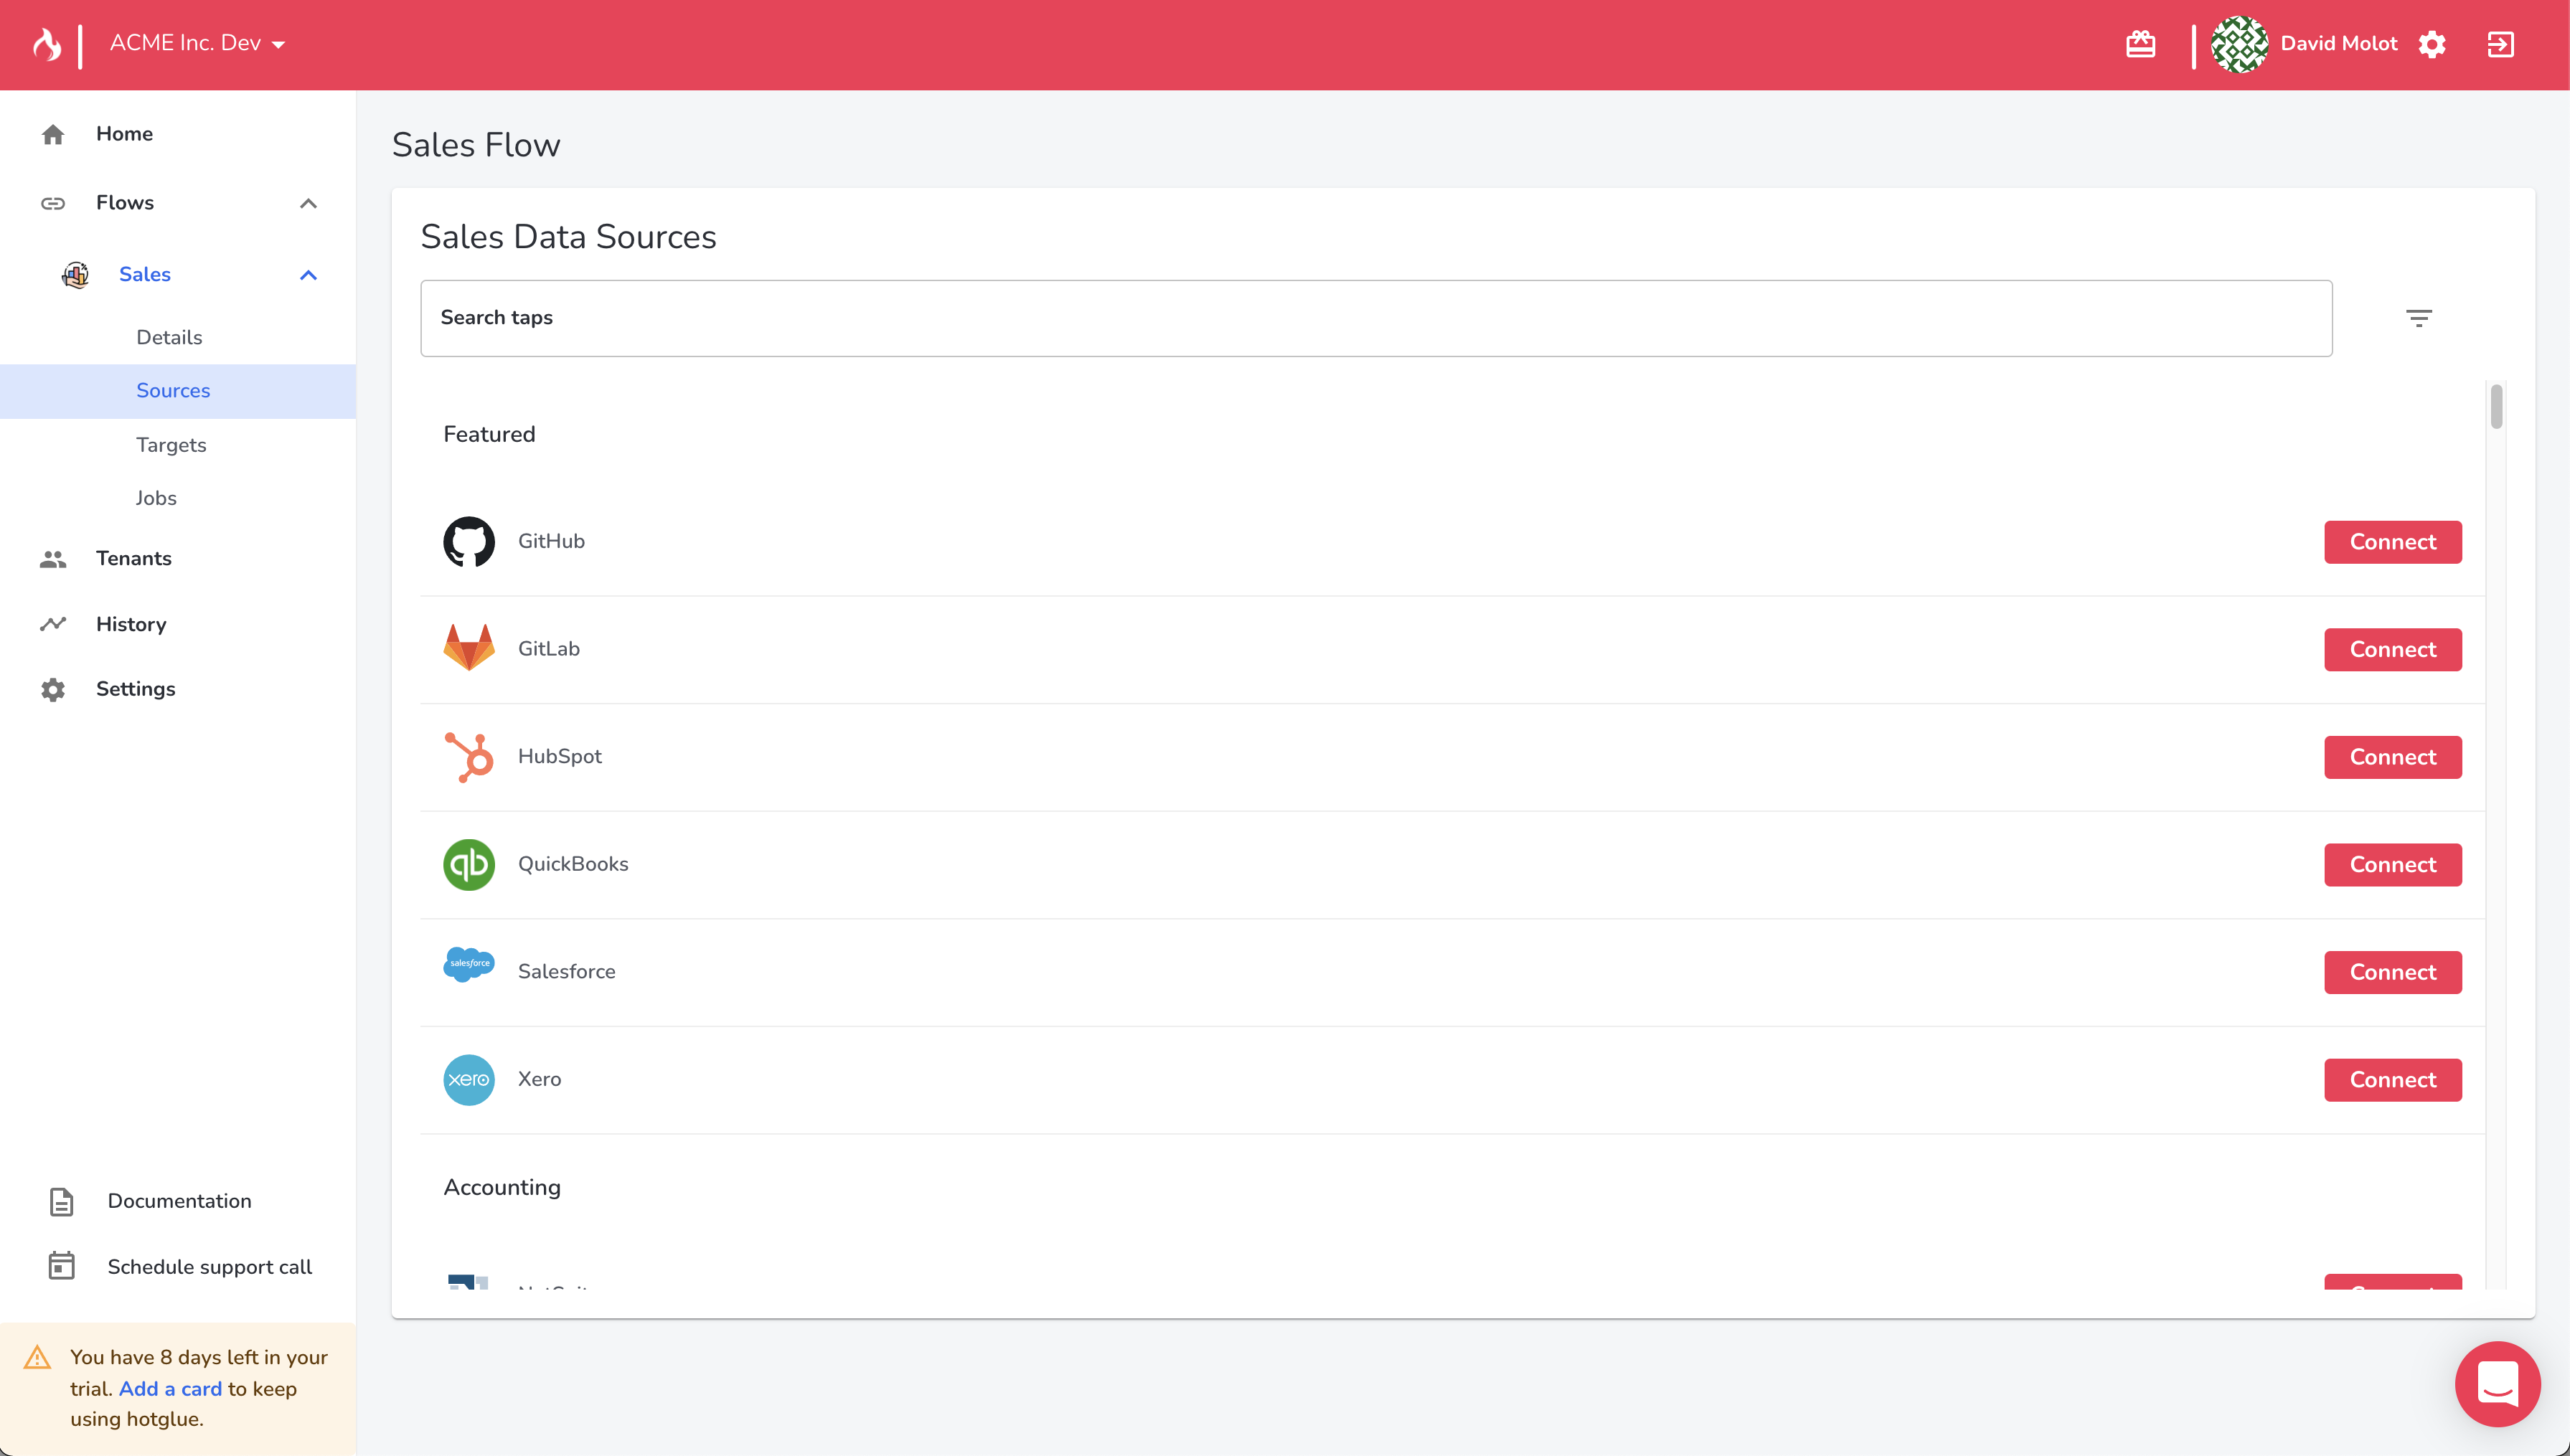Open user settings gear in top bar
The image size is (2570, 1456).
coord(2432,44)
